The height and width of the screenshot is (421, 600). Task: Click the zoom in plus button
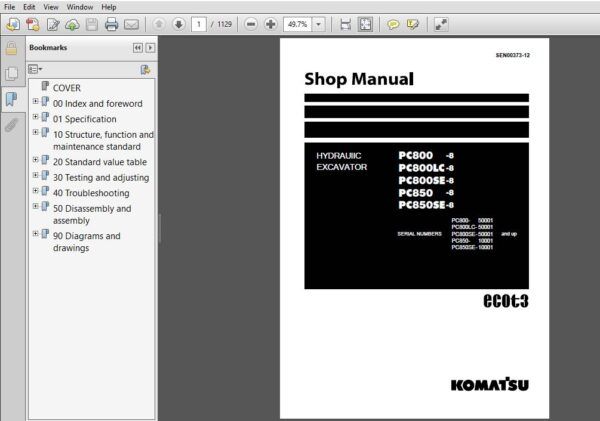[271, 24]
